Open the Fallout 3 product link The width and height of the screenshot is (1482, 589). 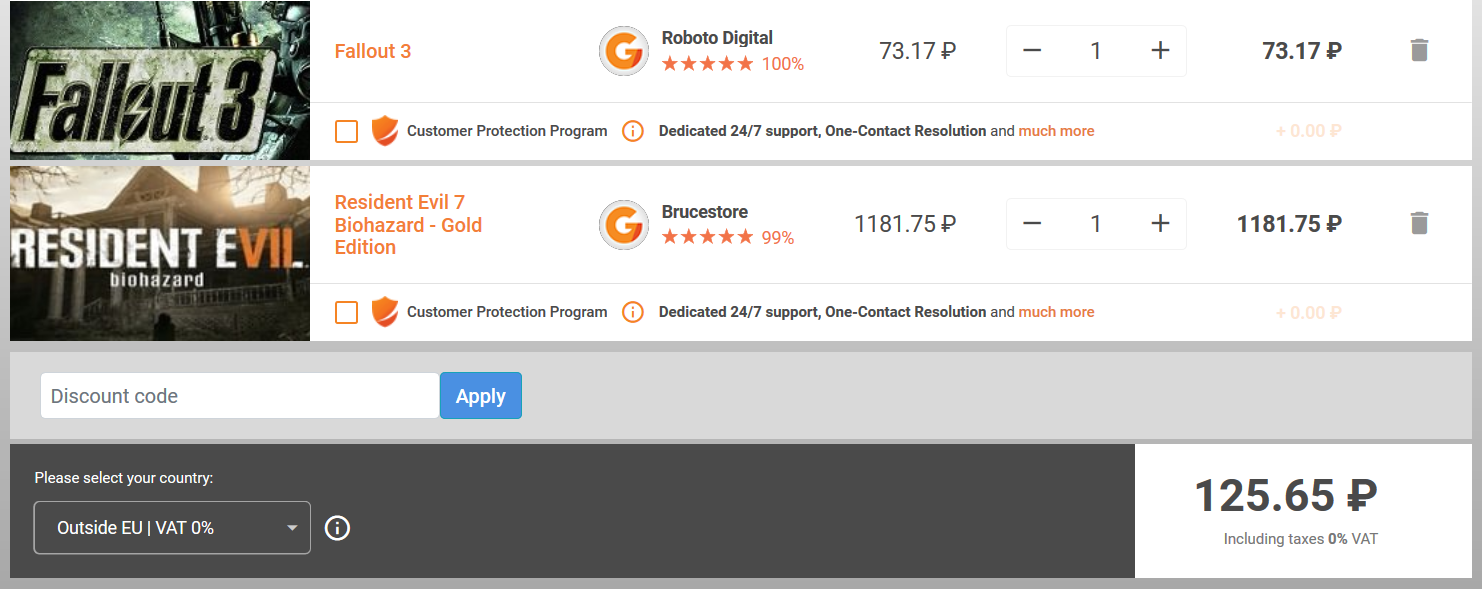pos(373,51)
